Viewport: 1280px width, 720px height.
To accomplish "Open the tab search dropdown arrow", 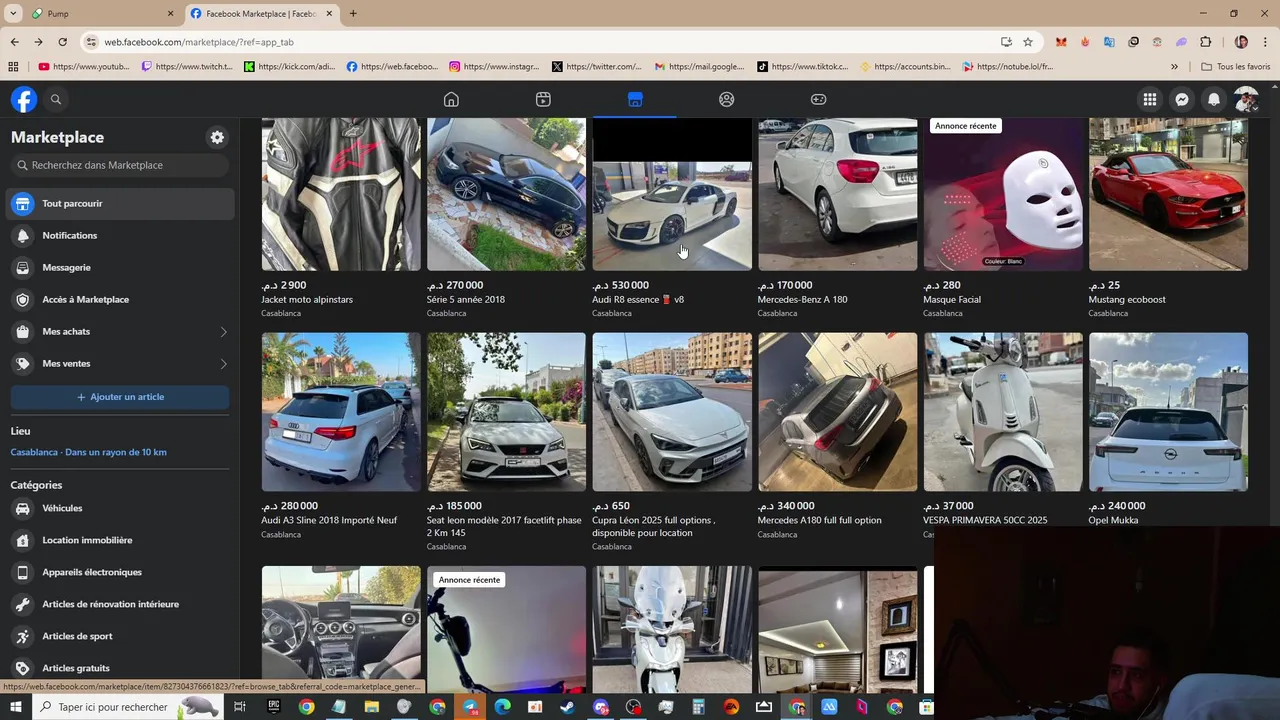I will coord(14,14).
